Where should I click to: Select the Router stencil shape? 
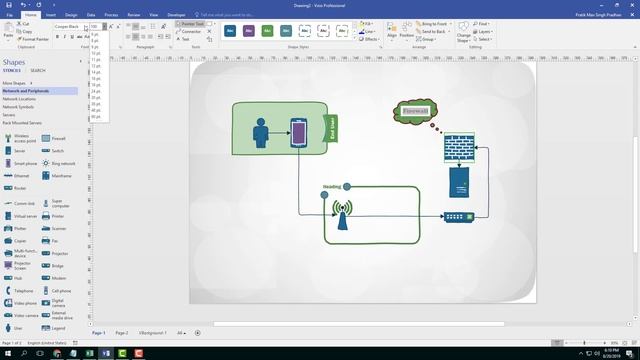[x=15, y=188]
